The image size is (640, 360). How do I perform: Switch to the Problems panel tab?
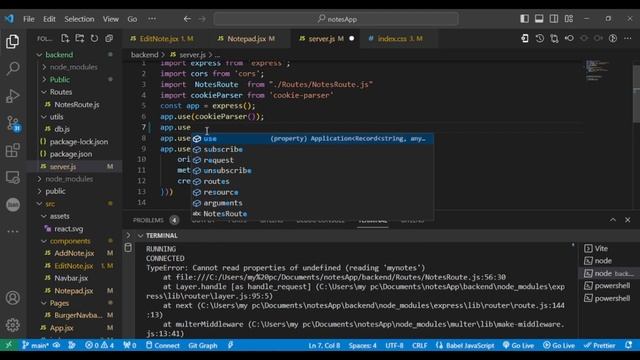coord(148,220)
